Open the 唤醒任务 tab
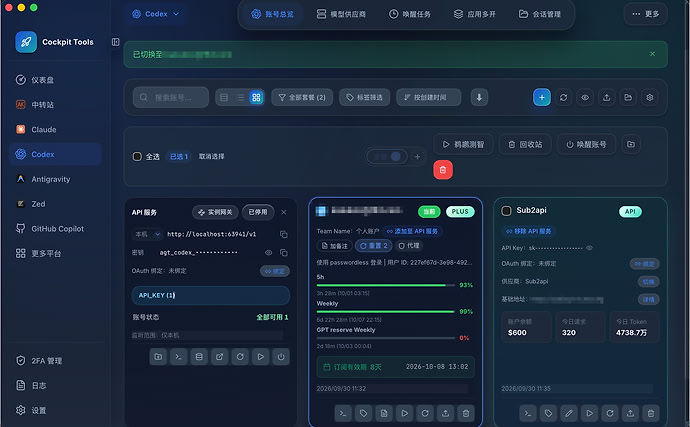The image size is (690, 427). (x=409, y=14)
